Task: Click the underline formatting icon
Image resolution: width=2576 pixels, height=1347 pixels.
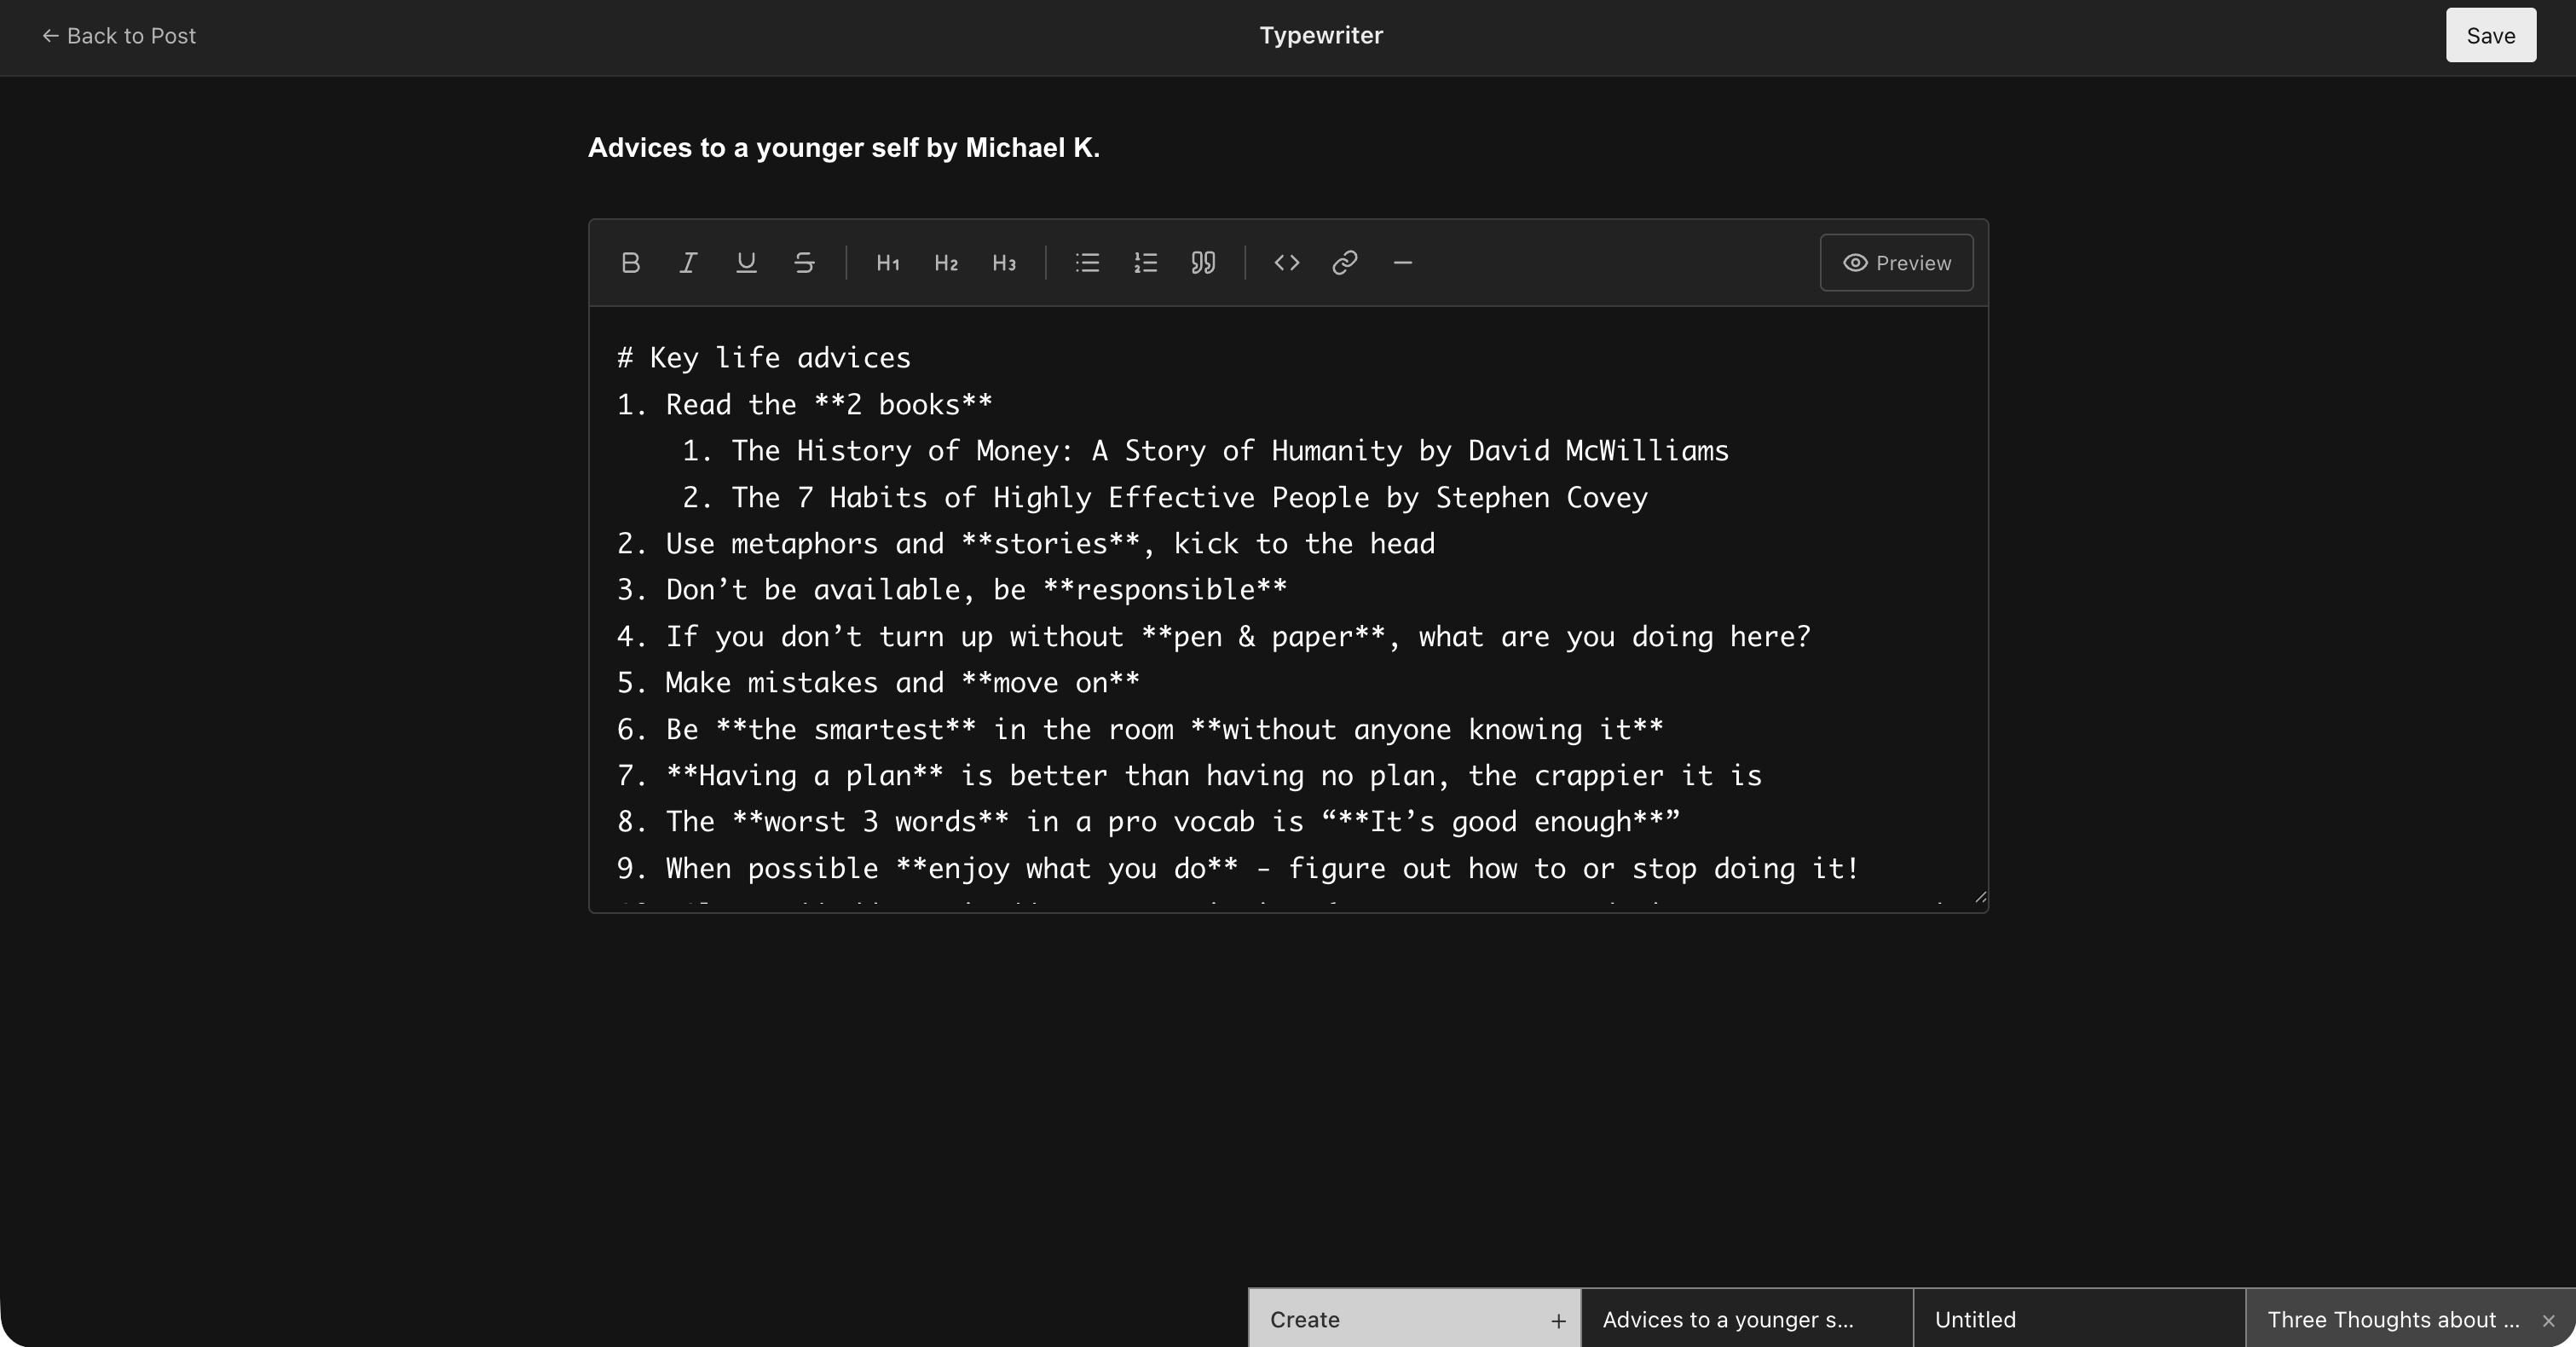Action: tap(746, 263)
